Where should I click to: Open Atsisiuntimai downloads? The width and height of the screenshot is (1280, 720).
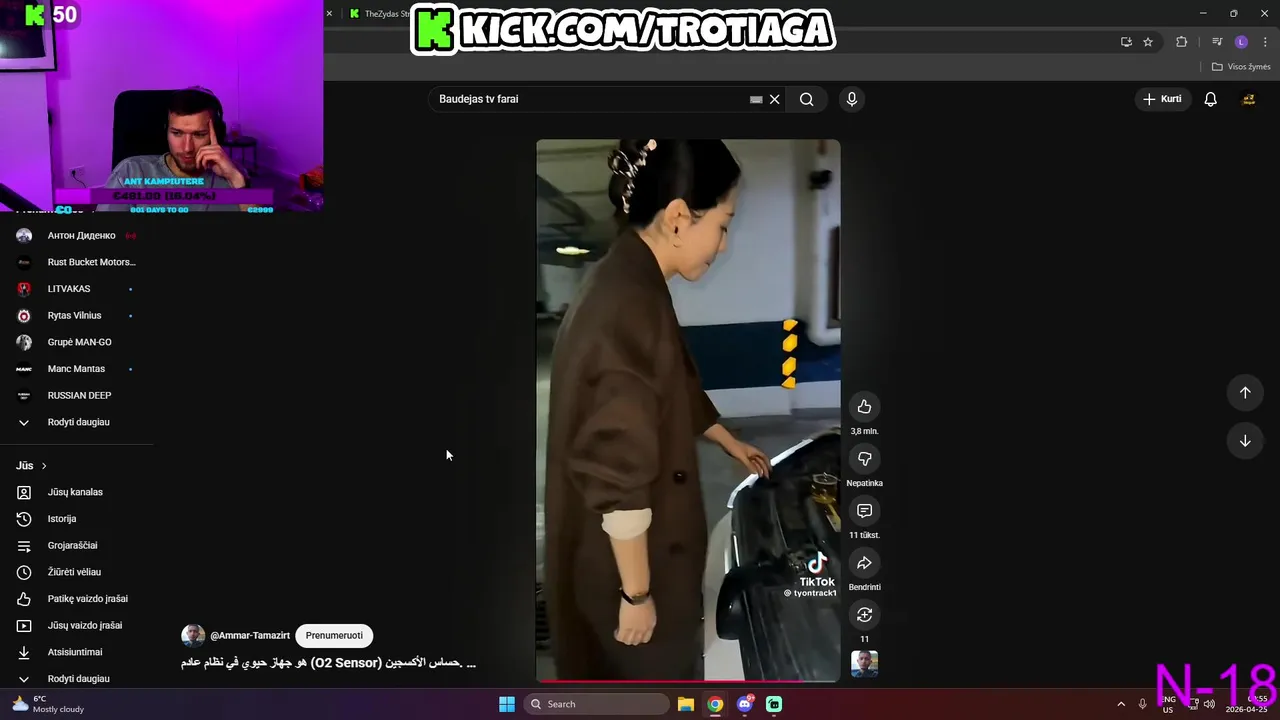[77, 652]
